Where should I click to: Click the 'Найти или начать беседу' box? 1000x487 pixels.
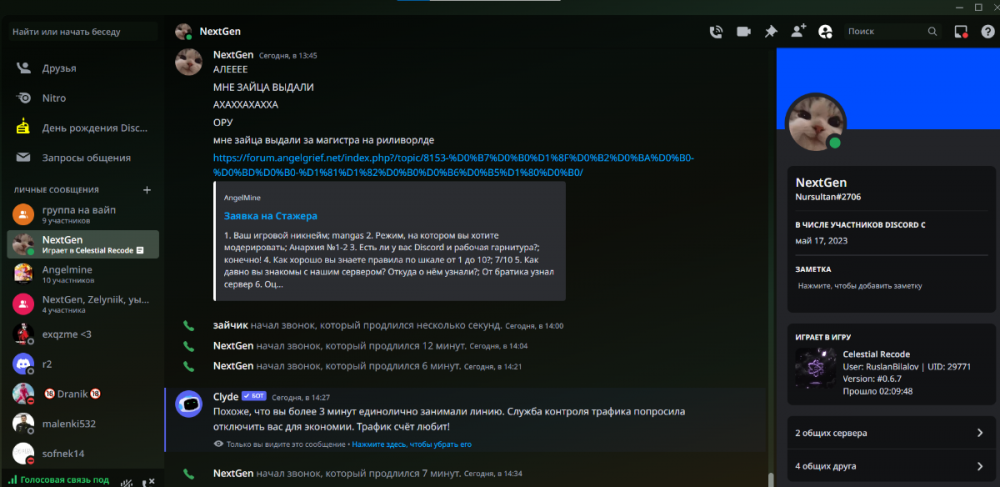tap(83, 31)
